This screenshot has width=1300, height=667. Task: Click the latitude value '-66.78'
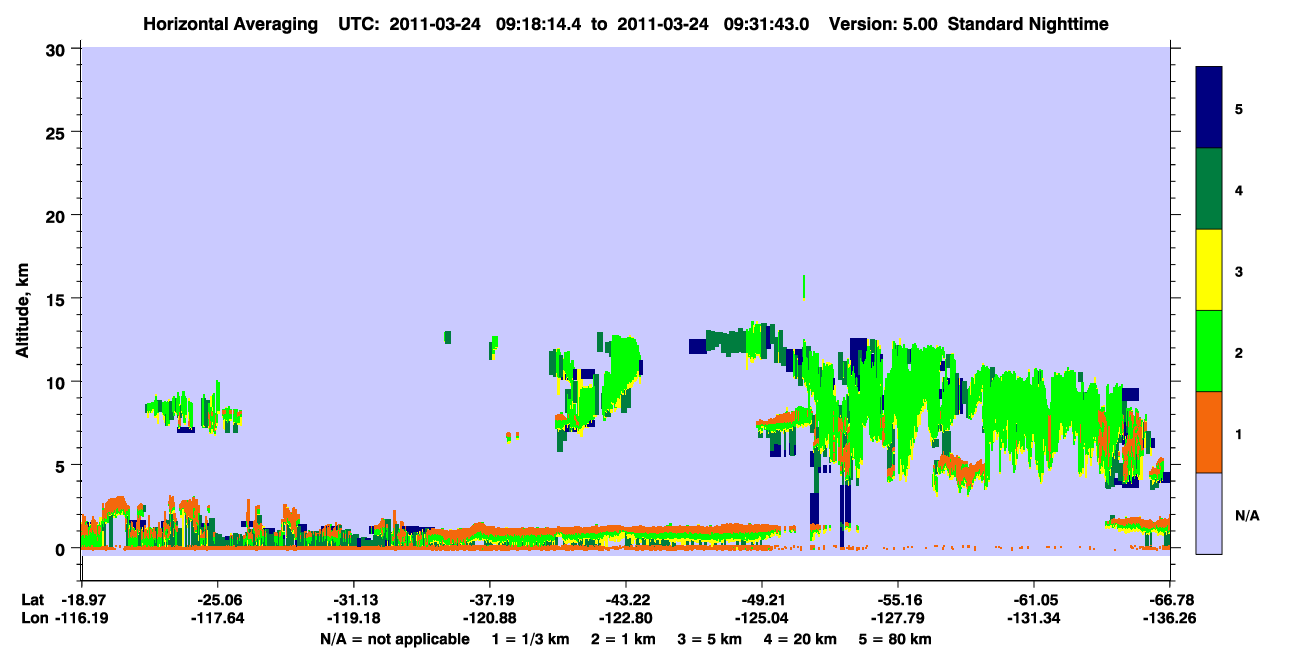tap(1170, 600)
